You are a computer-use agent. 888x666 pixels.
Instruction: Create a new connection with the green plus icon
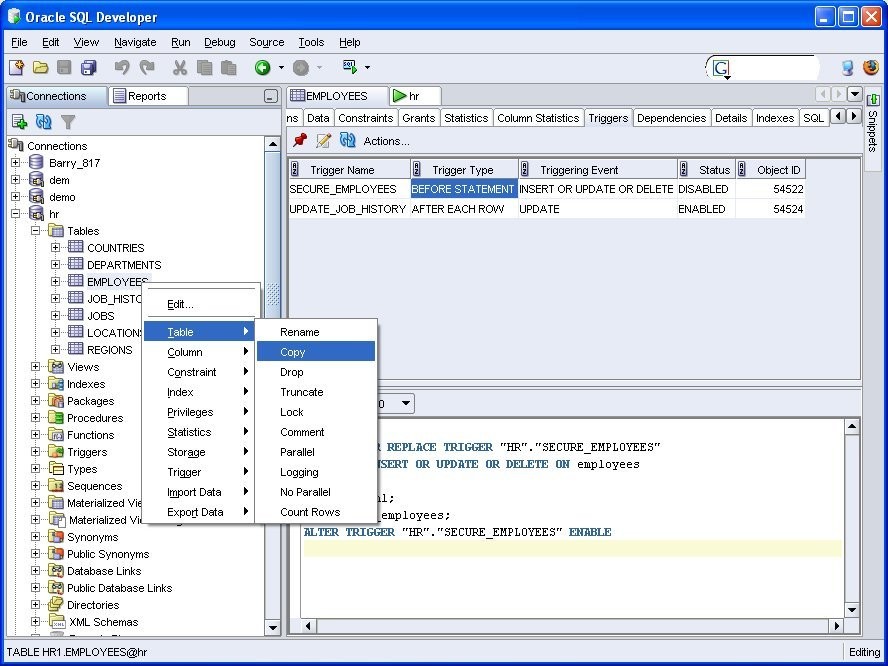20,122
